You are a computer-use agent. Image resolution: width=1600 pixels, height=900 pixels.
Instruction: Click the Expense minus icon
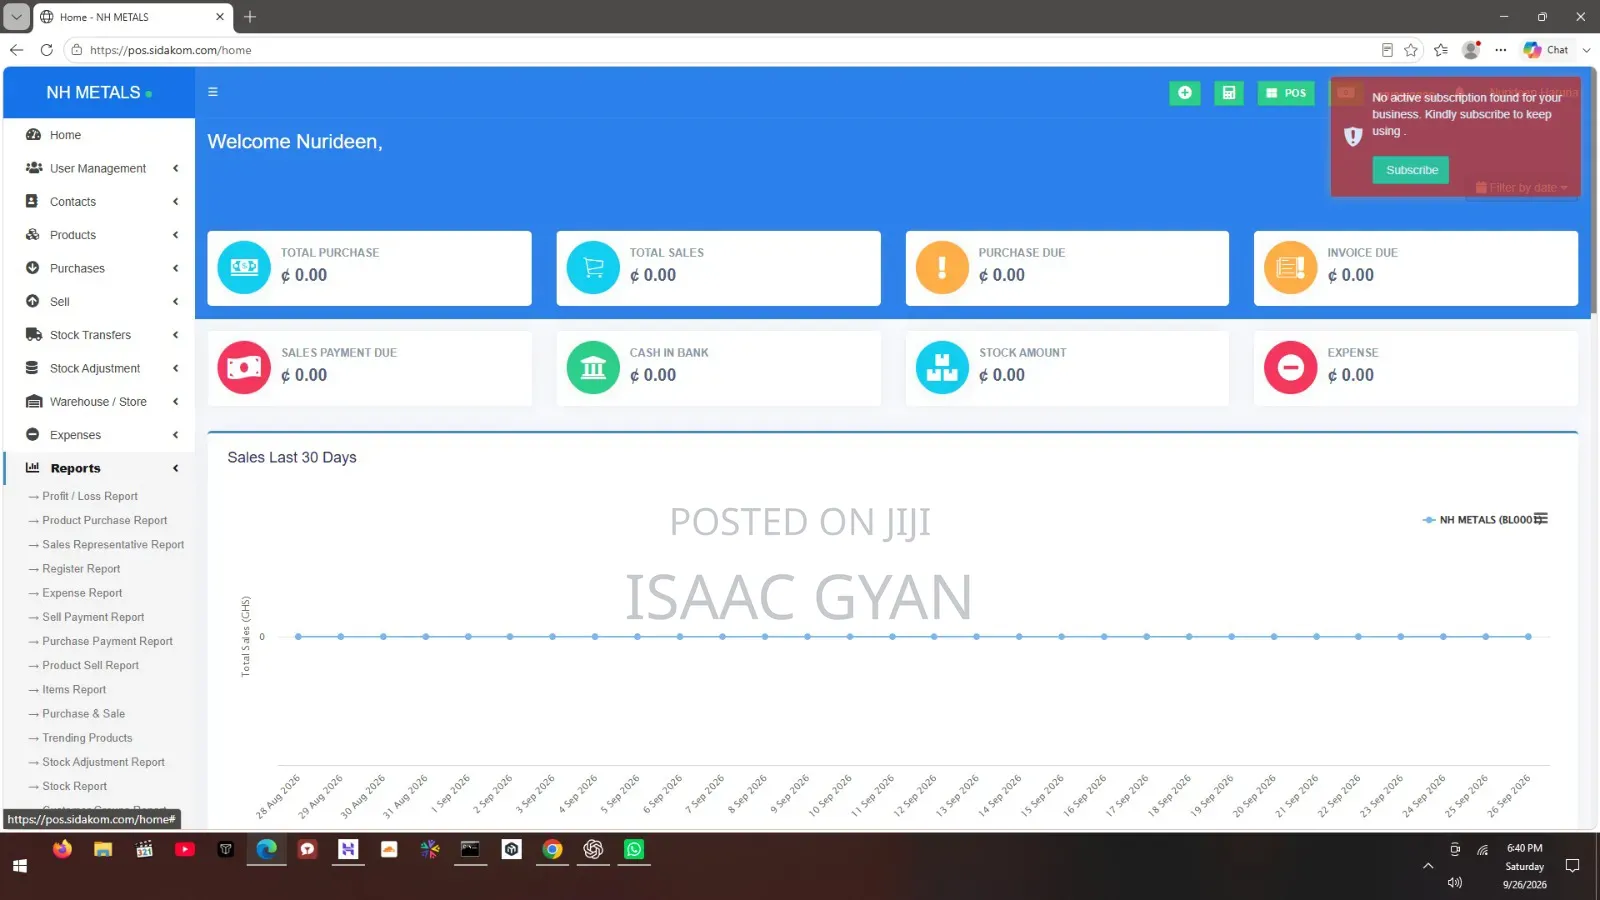[x=1291, y=368]
